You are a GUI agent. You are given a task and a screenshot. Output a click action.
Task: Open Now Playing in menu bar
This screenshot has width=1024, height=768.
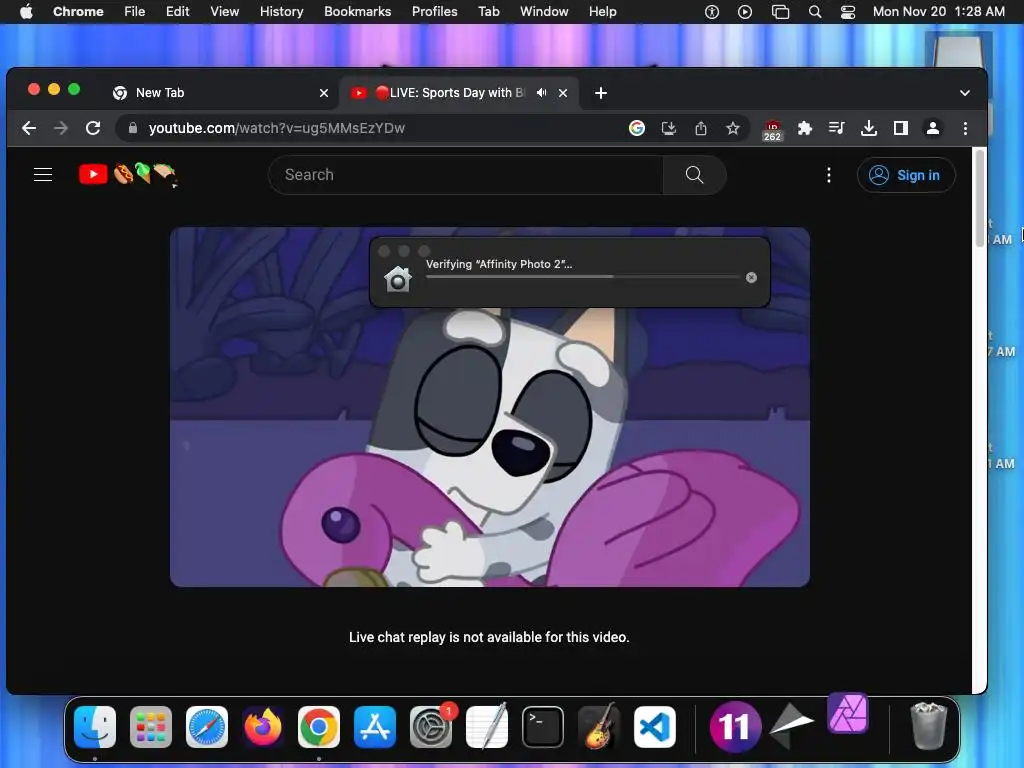(x=744, y=12)
